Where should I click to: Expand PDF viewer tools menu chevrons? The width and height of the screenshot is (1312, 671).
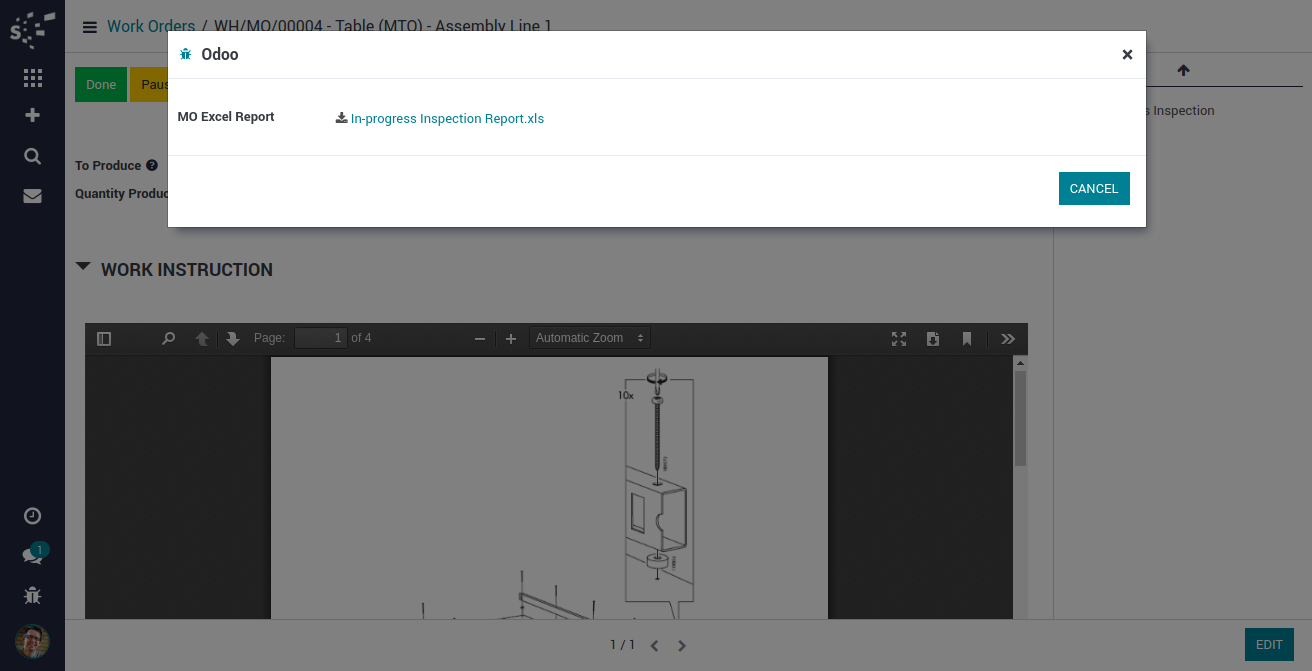click(x=1007, y=339)
